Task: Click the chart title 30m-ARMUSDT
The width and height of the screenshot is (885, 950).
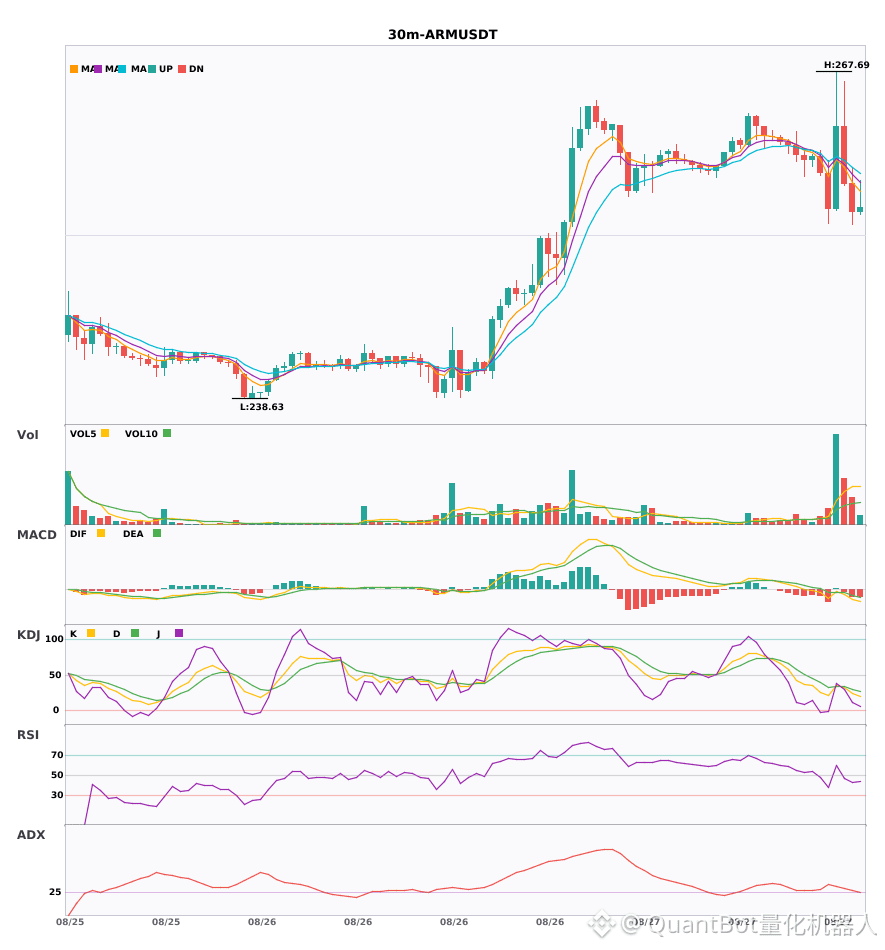Action: coord(442,35)
